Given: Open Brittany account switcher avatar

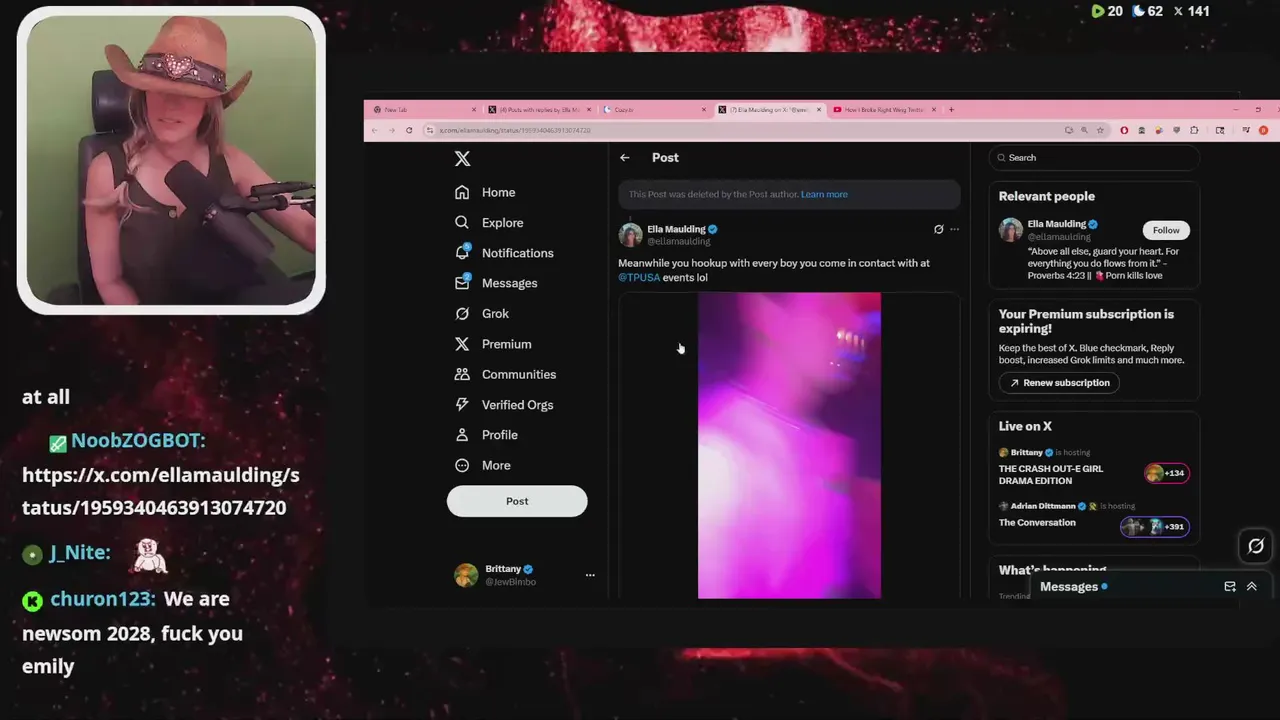Looking at the screenshot, I should [466, 575].
